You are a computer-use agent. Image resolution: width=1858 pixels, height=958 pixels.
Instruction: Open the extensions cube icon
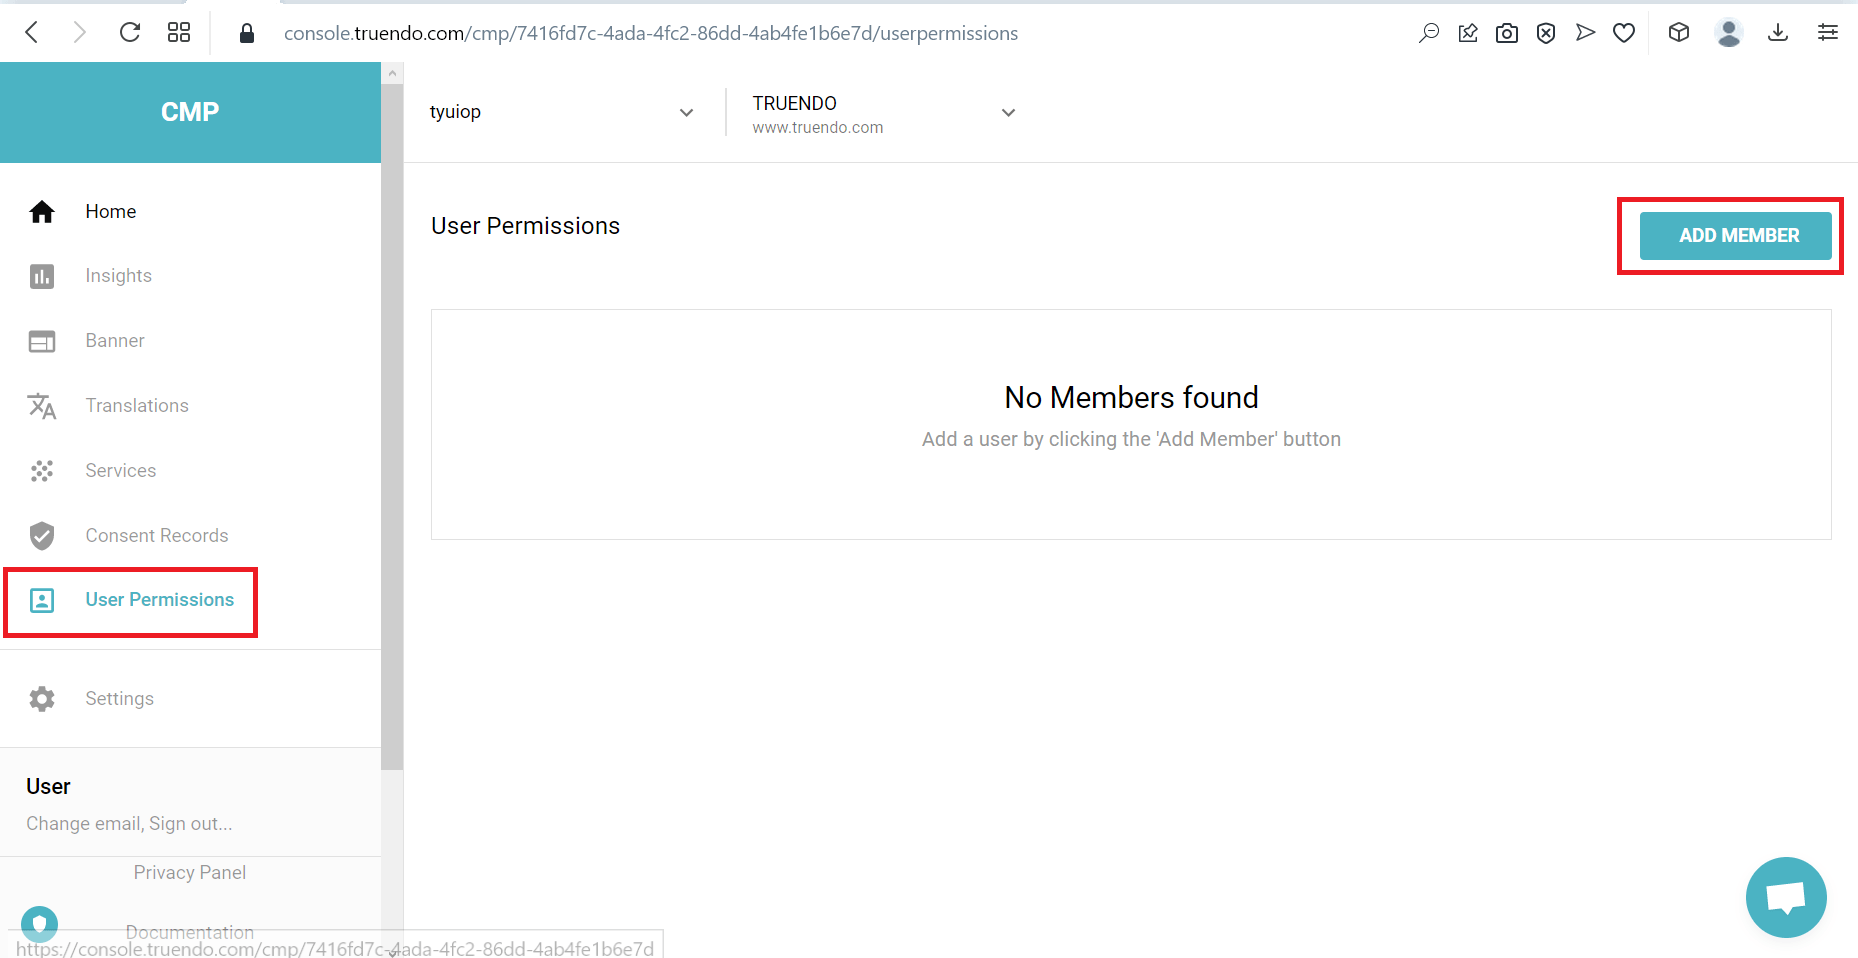(x=1679, y=33)
